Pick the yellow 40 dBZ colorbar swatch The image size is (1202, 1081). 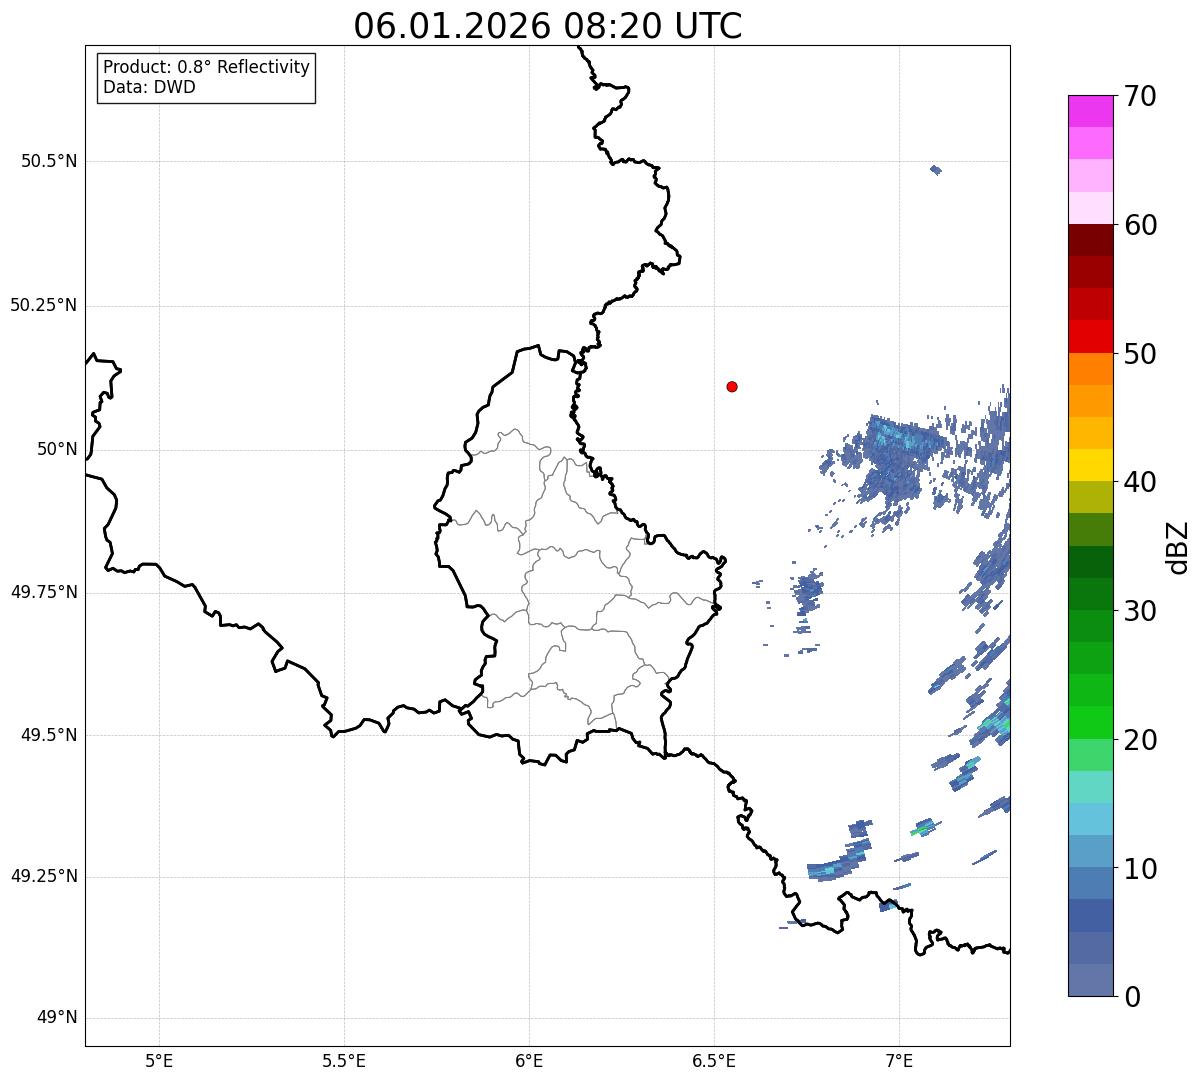pyautogui.click(x=1090, y=465)
